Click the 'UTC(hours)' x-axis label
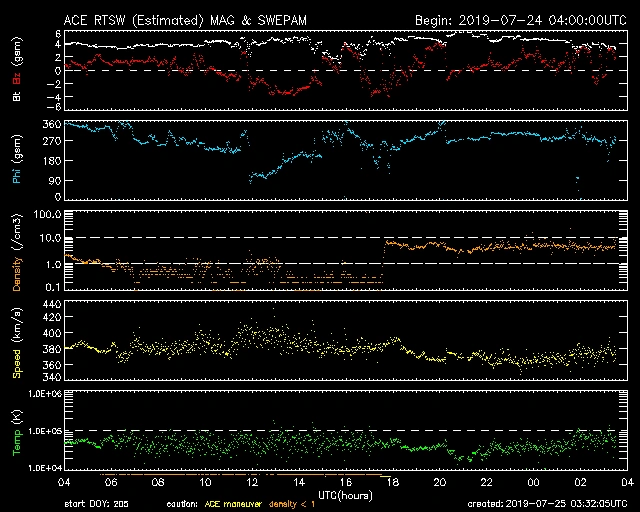Viewport: 640px width, 512px height. pyautogui.click(x=345, y=496)
